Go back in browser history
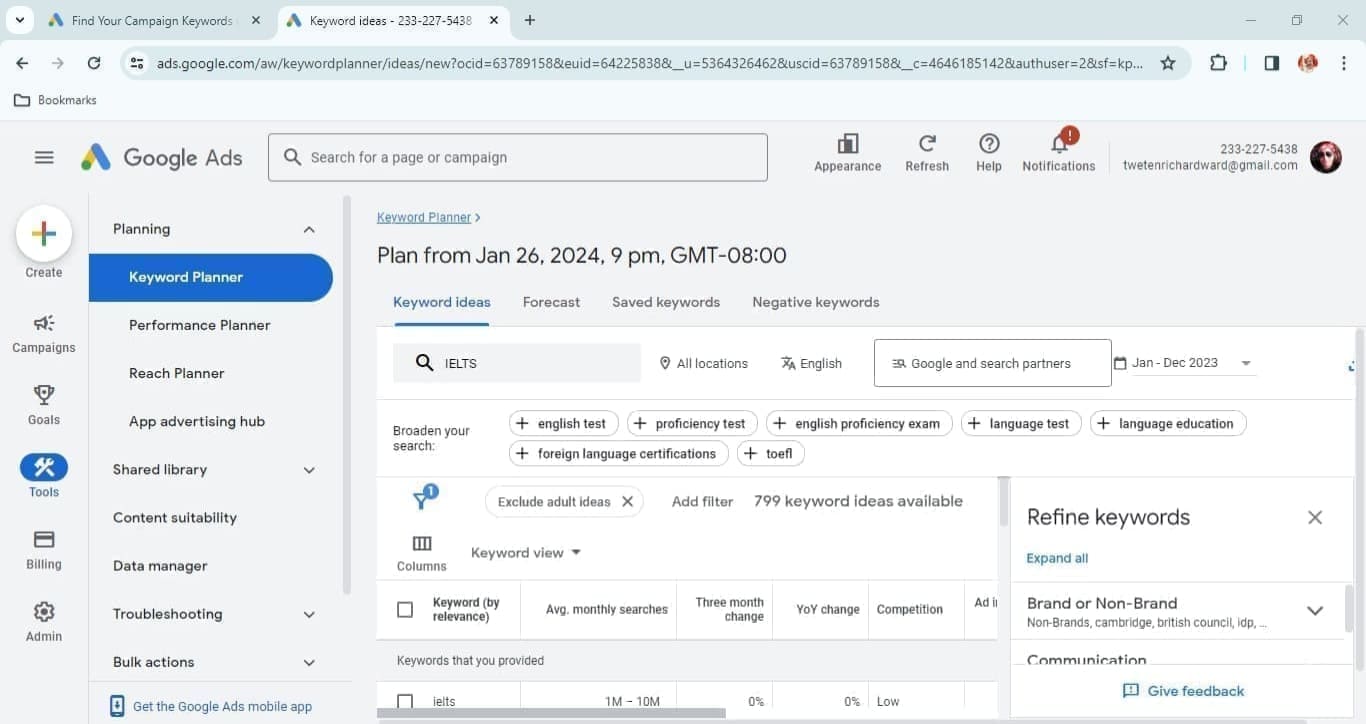This screenshot has width=1366, height=724. [x=22, y=63]
